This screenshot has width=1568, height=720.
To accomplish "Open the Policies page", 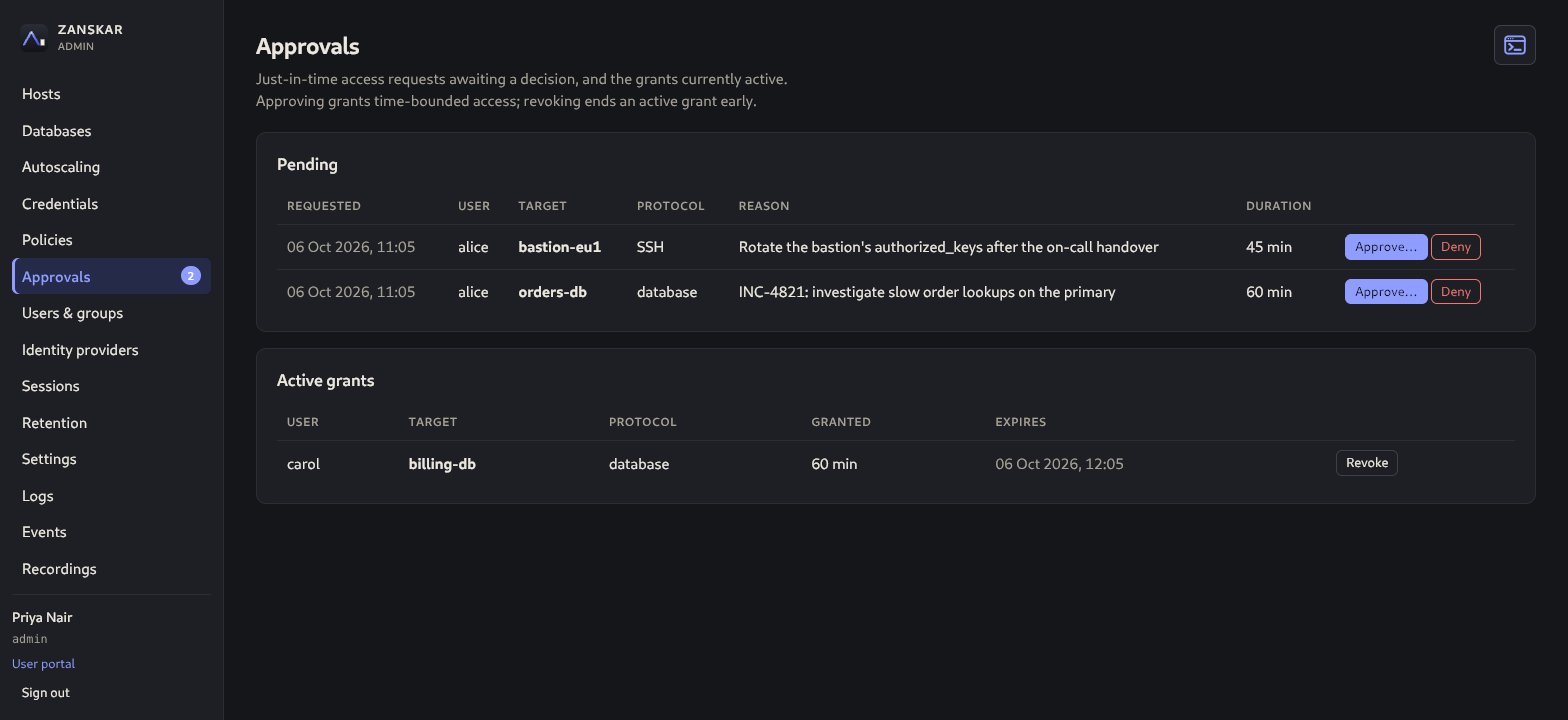I will coord(111,240).
